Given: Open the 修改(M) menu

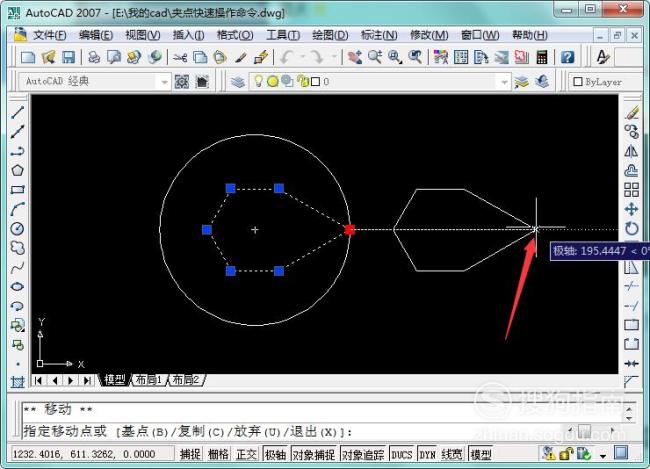Looking at the screenshot, I should pyautogui.click(x=429, y=35).
